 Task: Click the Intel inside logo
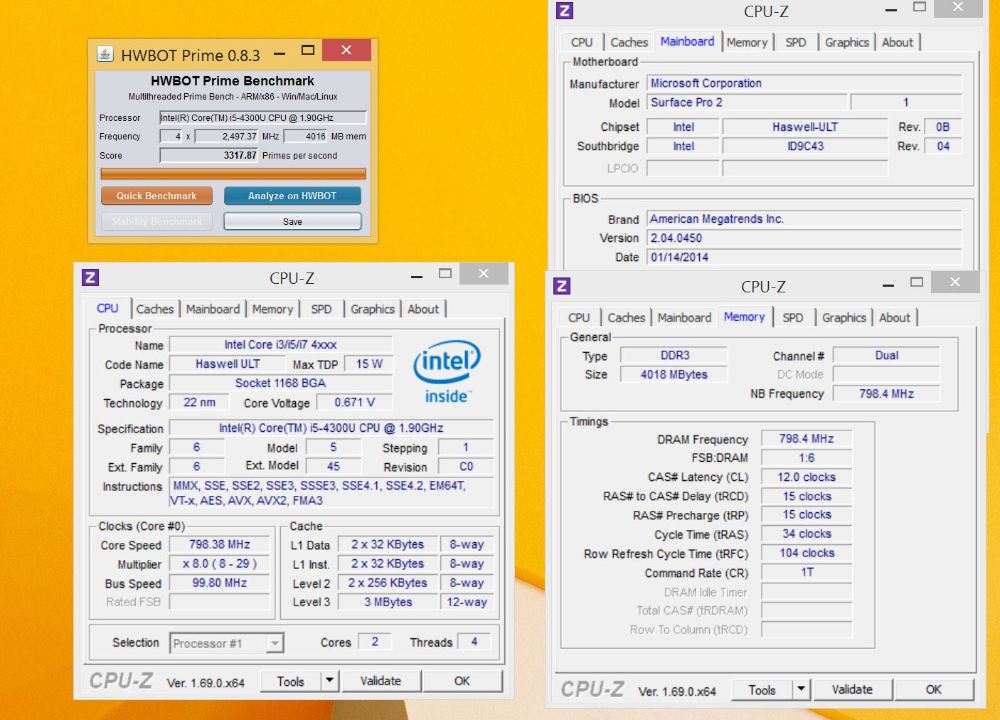pos(447,373)
